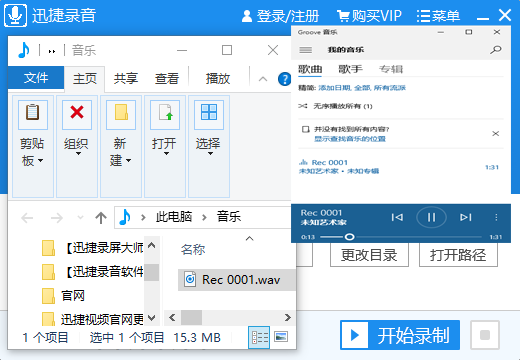Viewport: 520px width, 360px height.
Task: Click file list horizontal scroll right arrow
Action: (288, 317)
